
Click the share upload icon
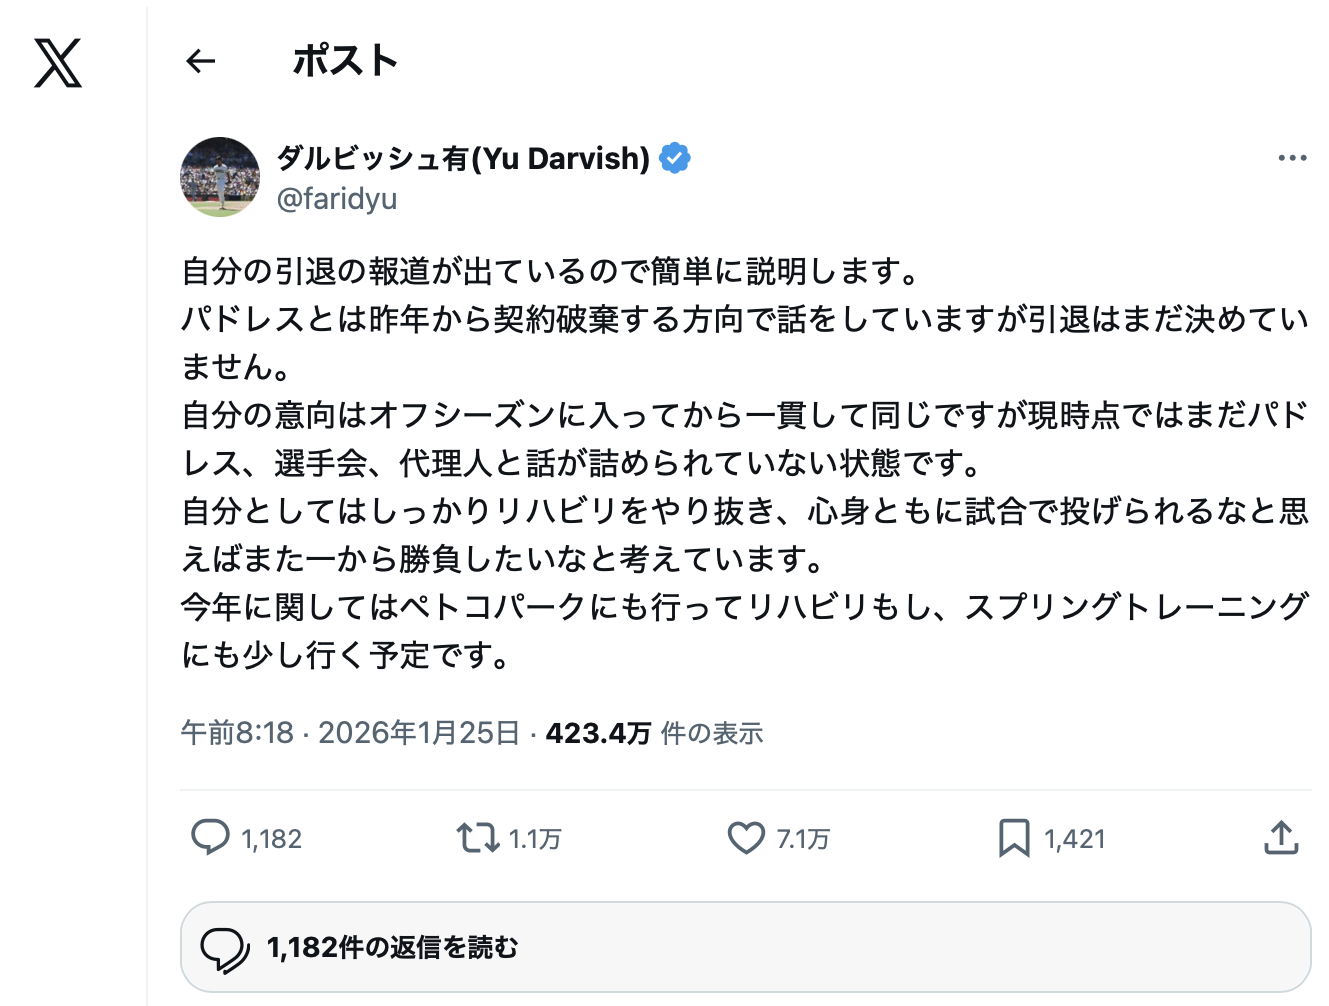1281,837
